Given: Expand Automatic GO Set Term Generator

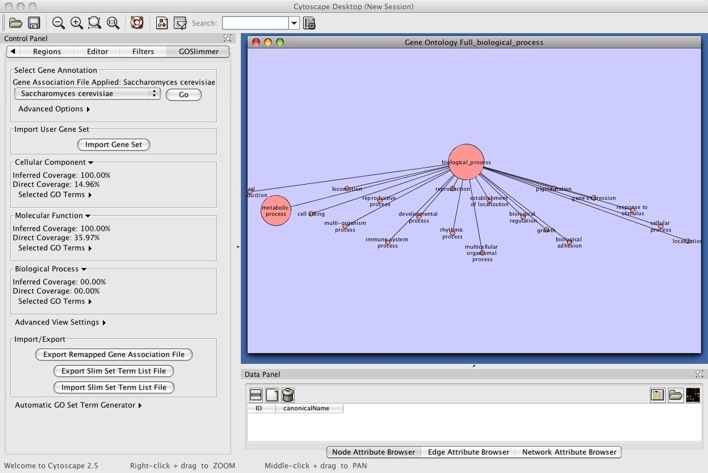Looking at the screenshot, I should click(78, 405).
